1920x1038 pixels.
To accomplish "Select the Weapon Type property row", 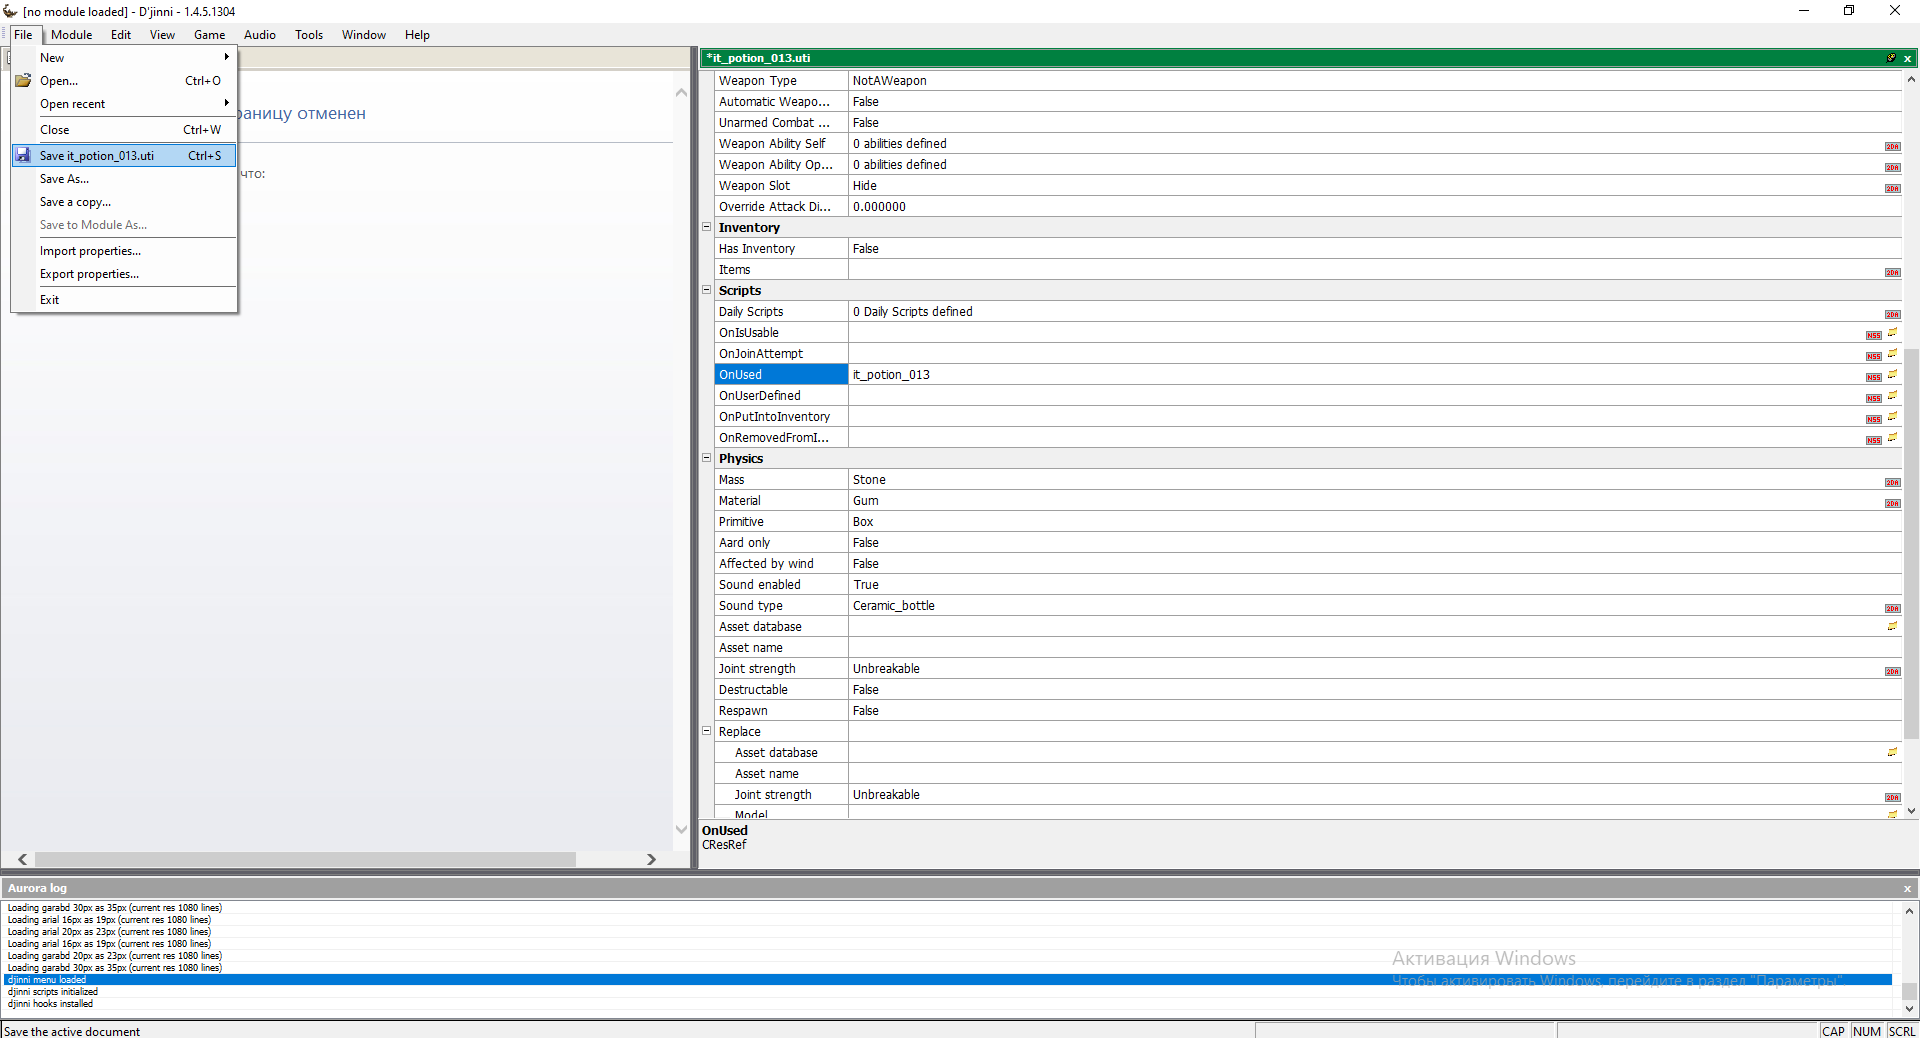I will coord(1308,80).
